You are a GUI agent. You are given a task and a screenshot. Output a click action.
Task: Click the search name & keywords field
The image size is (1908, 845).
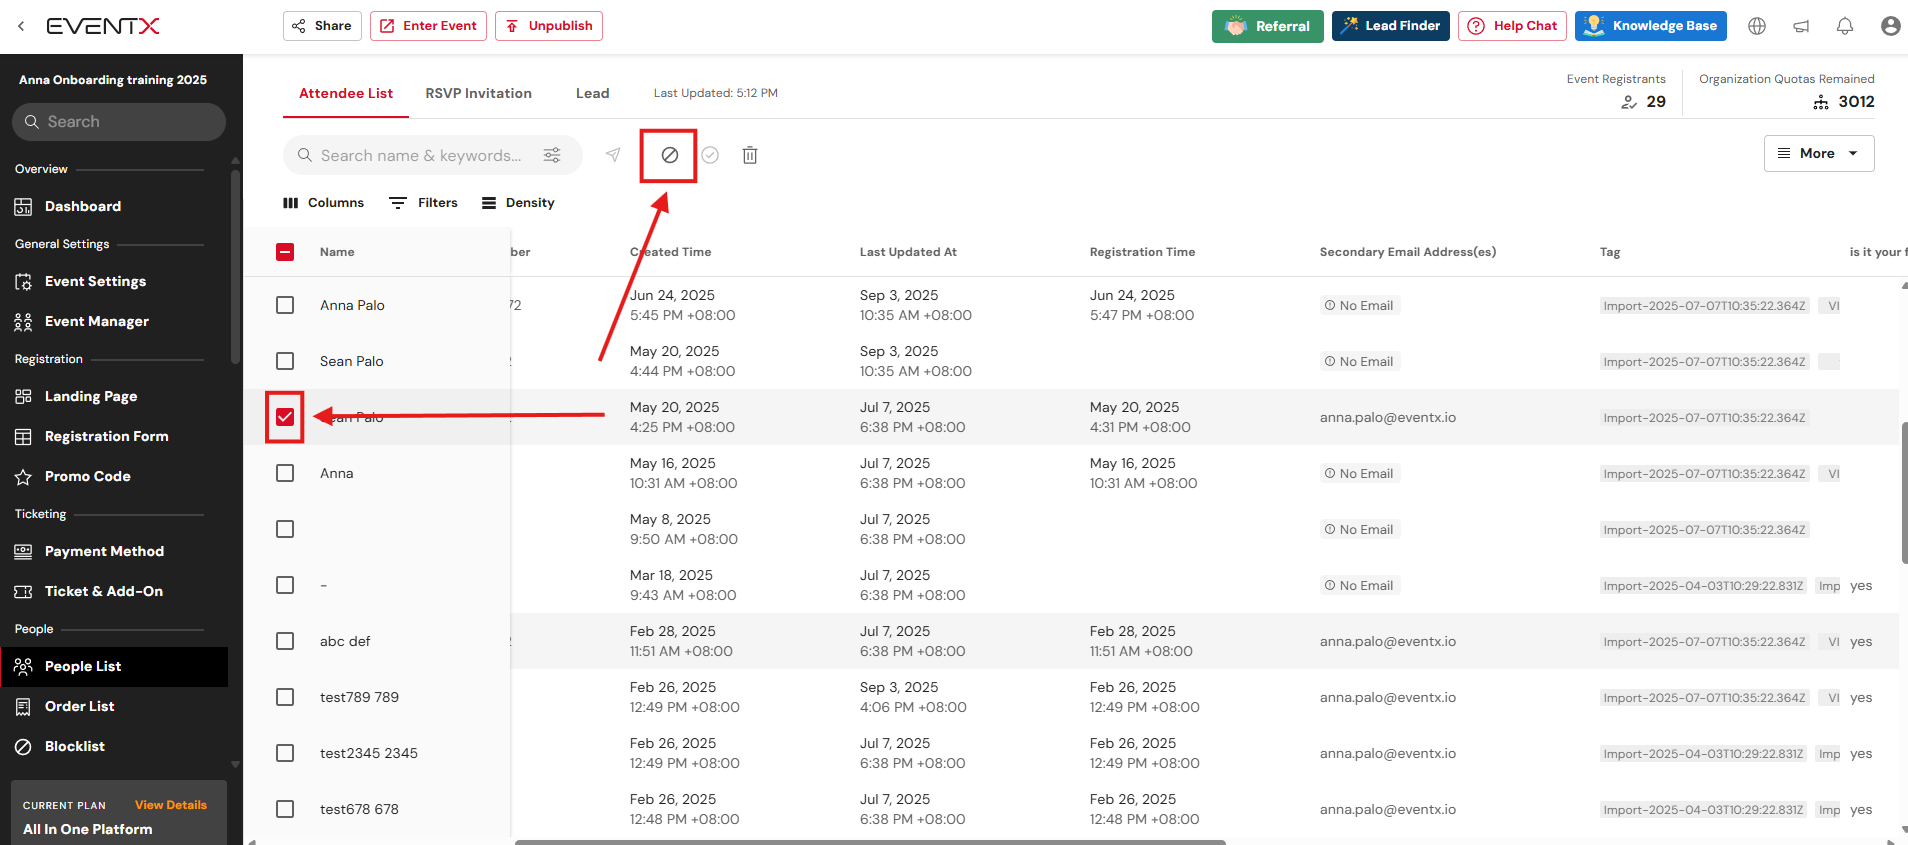pos(420,155)
